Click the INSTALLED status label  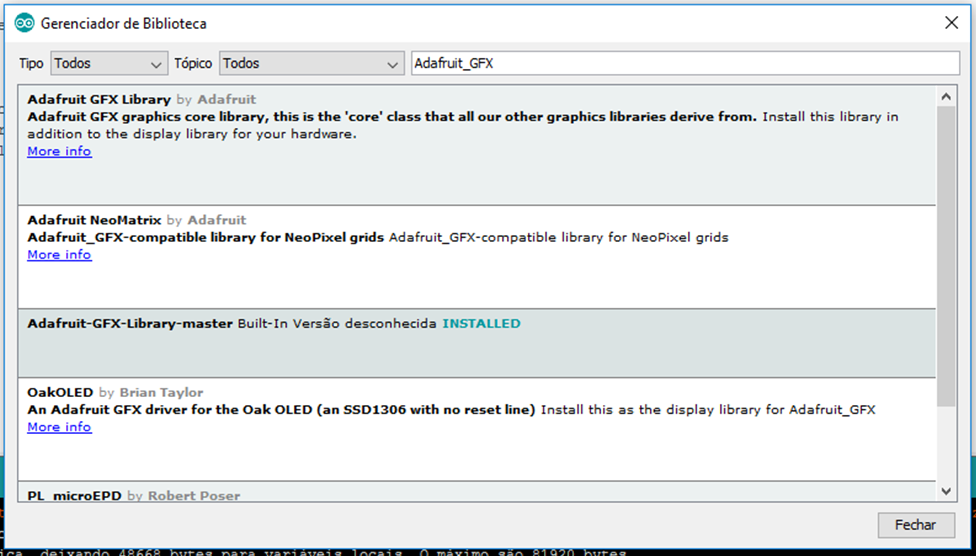481,324
